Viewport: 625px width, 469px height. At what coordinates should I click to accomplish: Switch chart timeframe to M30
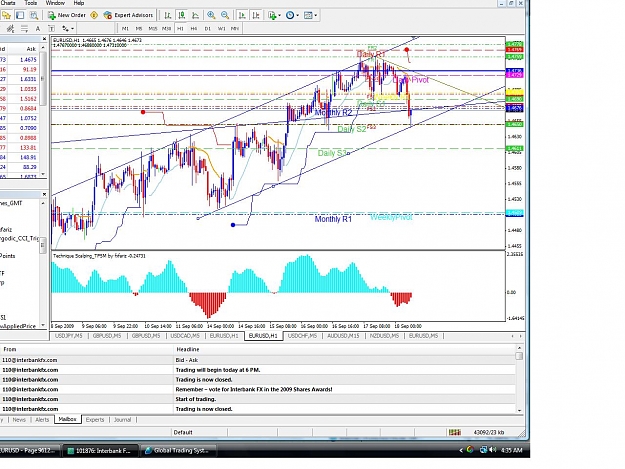pos(167,28)
